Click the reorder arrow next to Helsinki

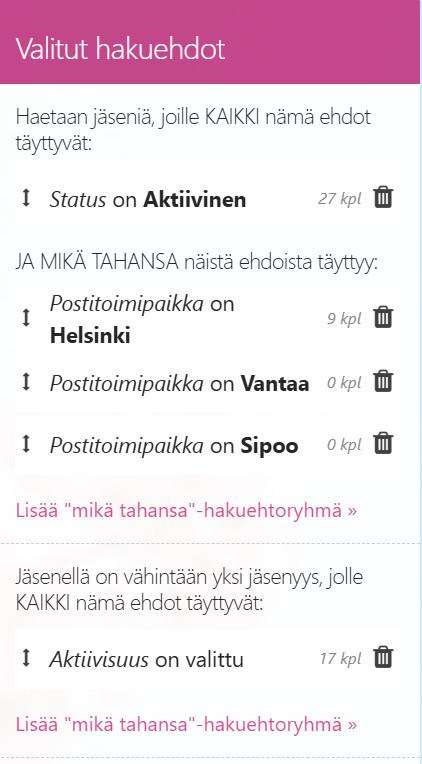tap(26, 318)
